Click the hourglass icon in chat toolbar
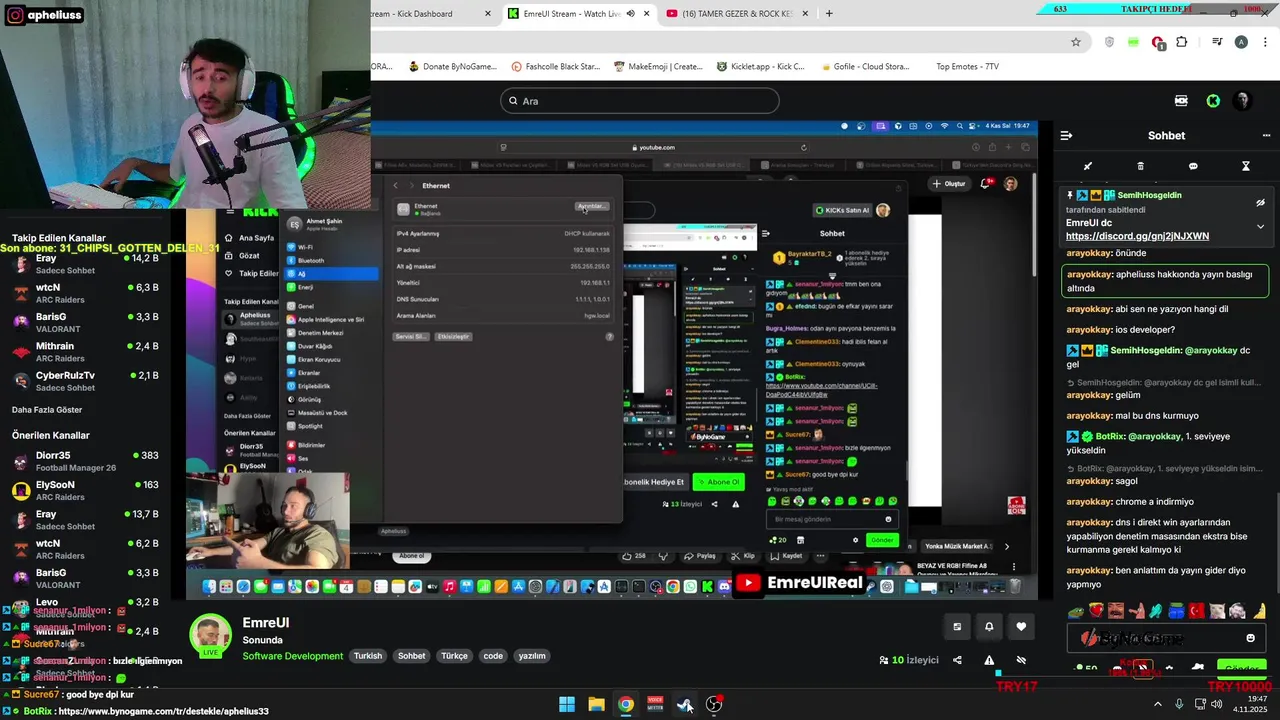Image resolution: width=1280 pixels, height=720 pixels. tap(1246, 166)
